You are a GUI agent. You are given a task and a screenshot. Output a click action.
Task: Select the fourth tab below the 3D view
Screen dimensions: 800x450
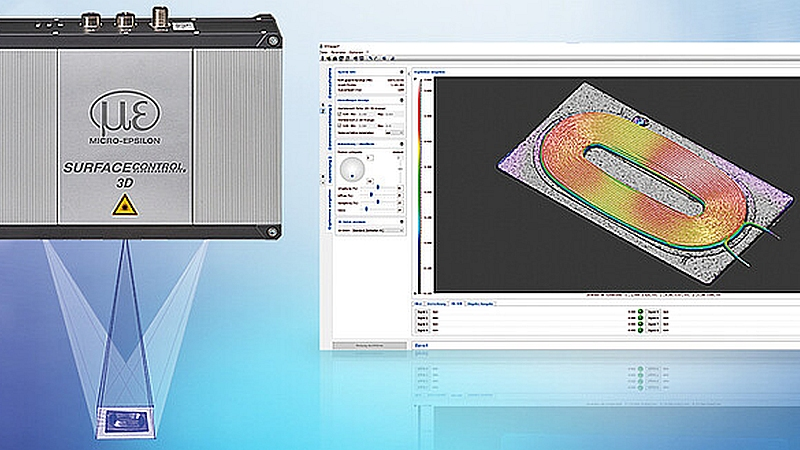click(x=480, y=304)
